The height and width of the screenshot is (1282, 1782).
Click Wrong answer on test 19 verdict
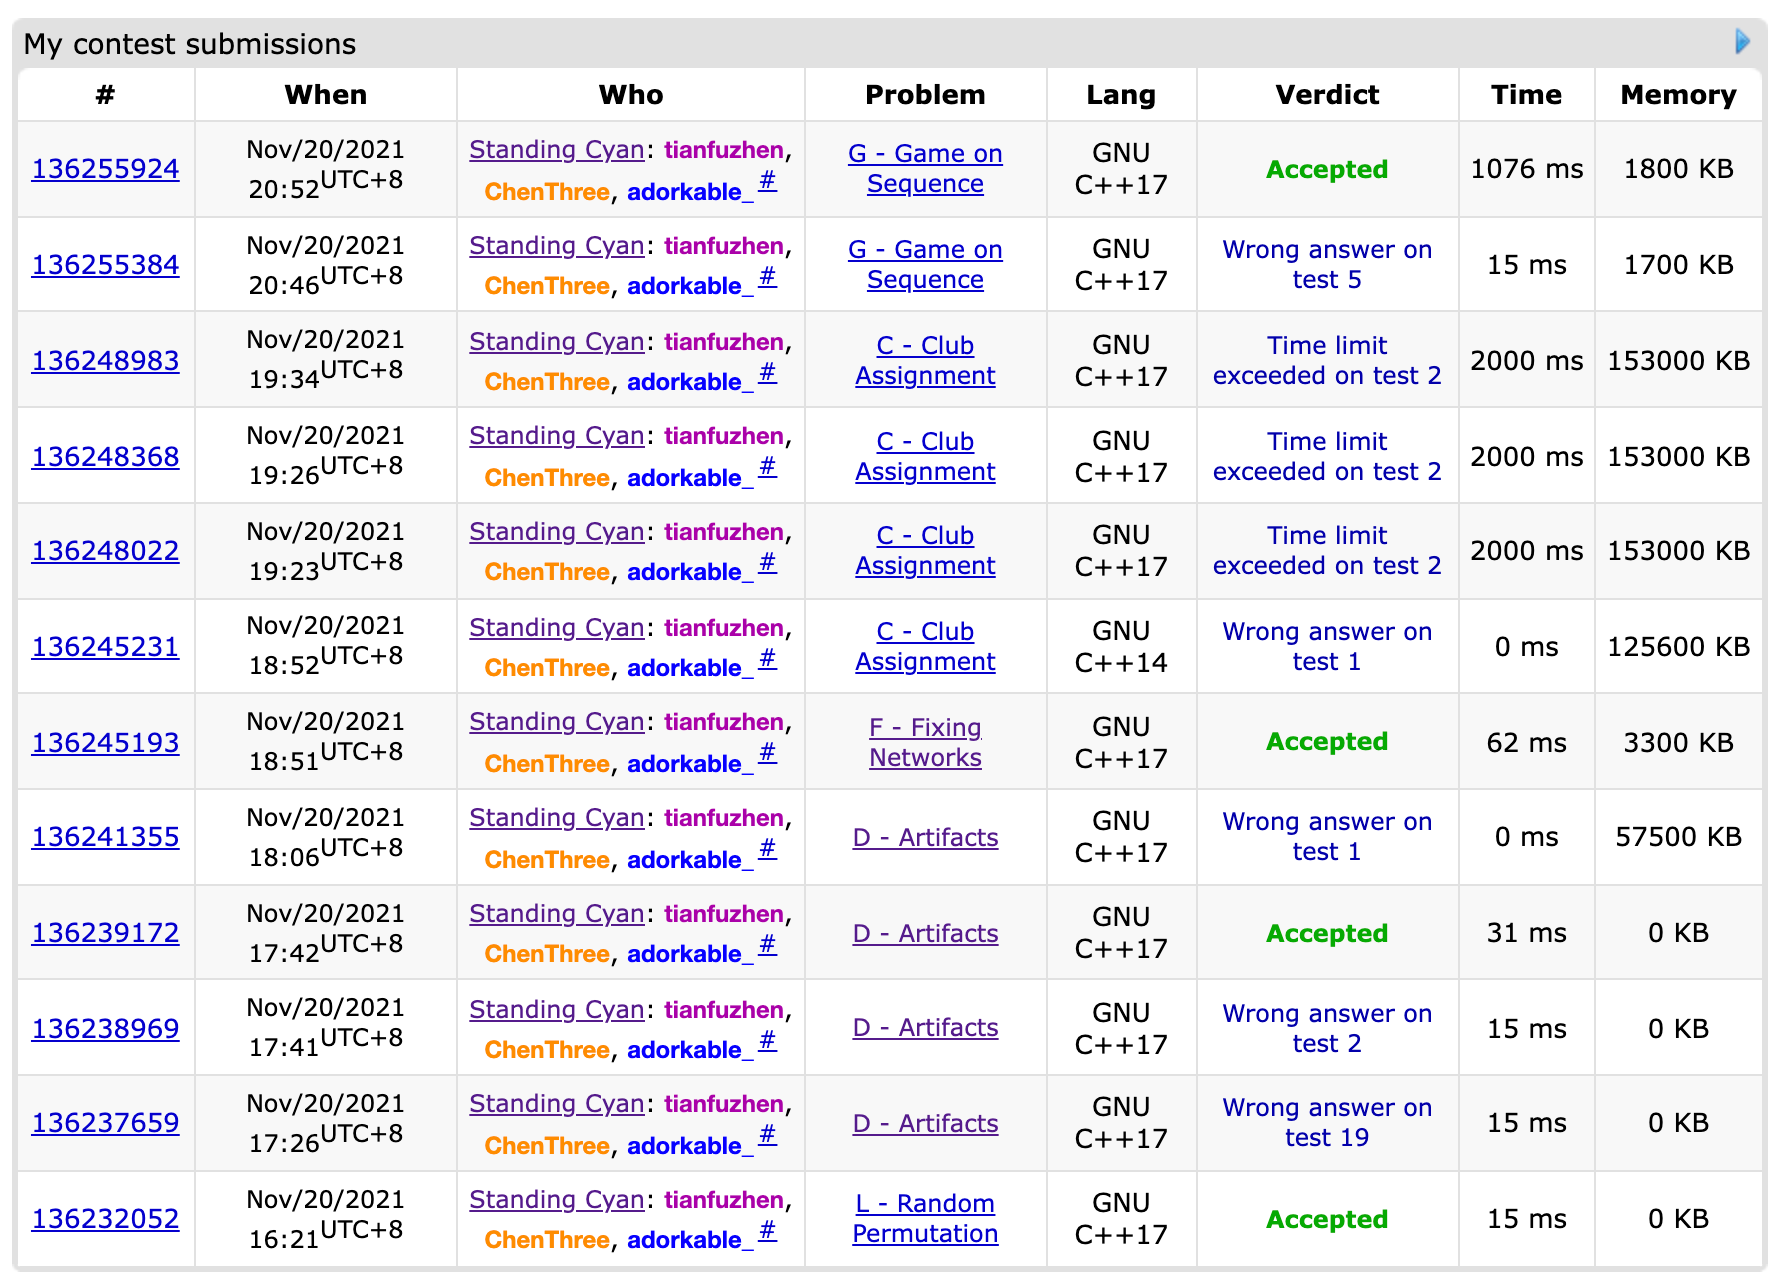[x=1326, y=1122]
